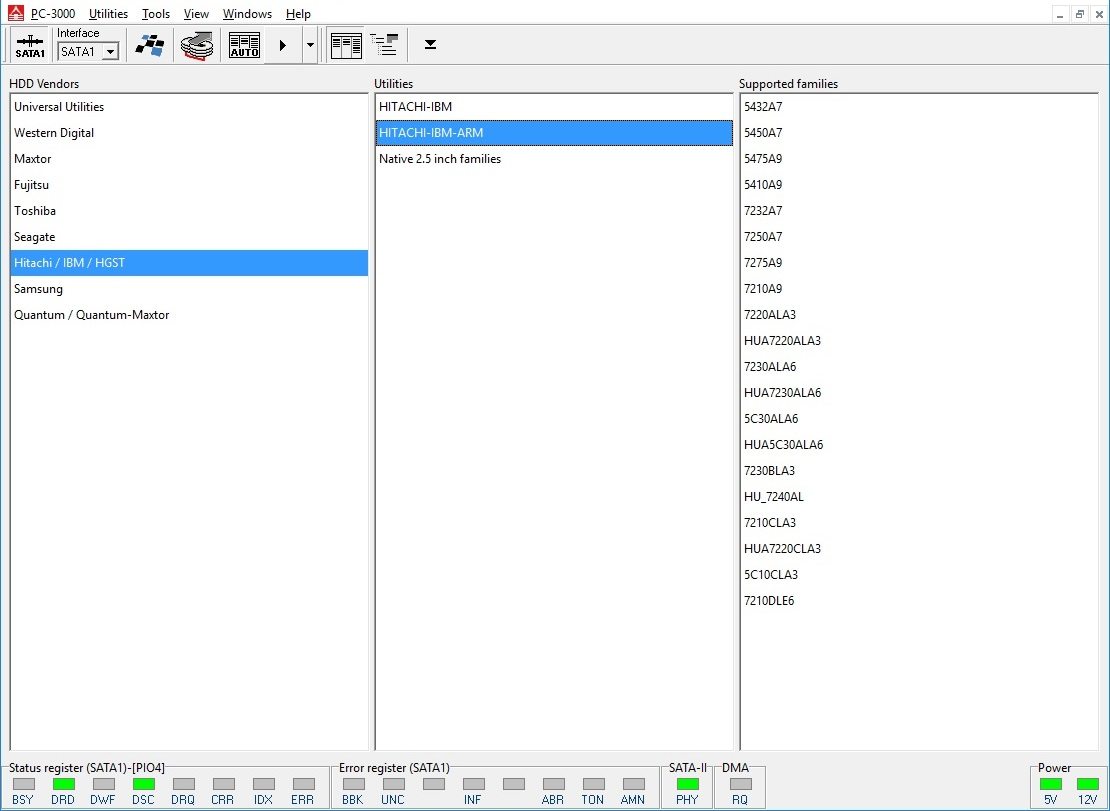The height and width of the screenshot is (811, 1110).
Task: Select Toshiba vendor
Action: [189, 211]
